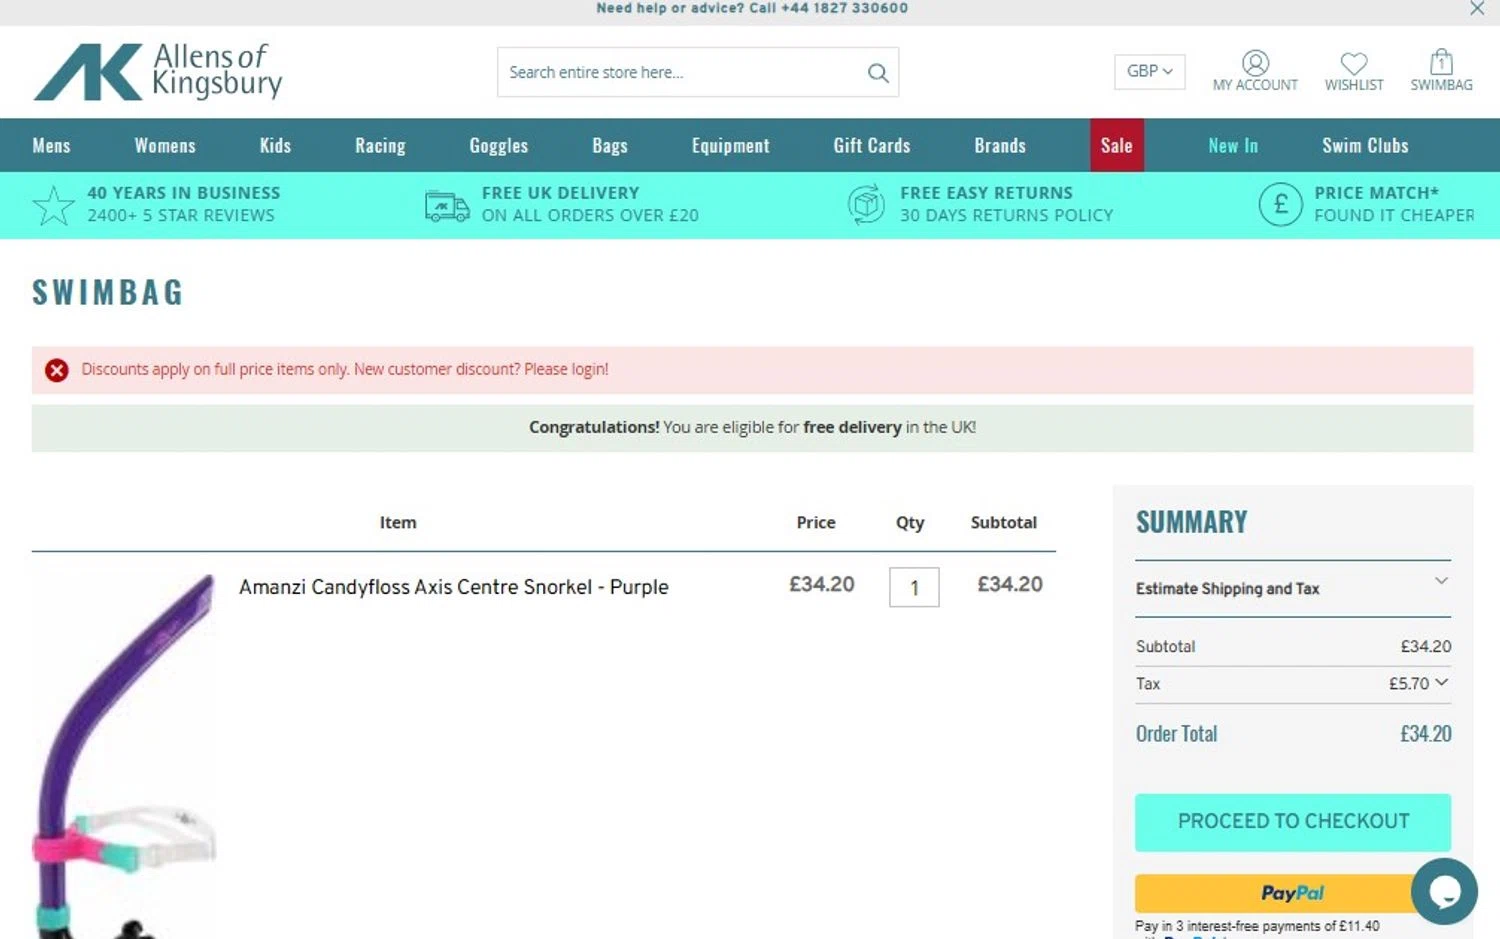Click the quantity box showing 1
Viewport: 1500px width, 939px height.
[914, 587]
